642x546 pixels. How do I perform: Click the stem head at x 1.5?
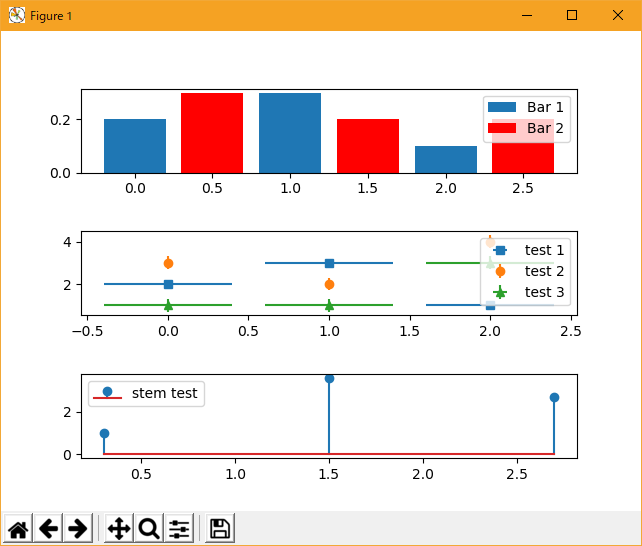tap(329, 379)
